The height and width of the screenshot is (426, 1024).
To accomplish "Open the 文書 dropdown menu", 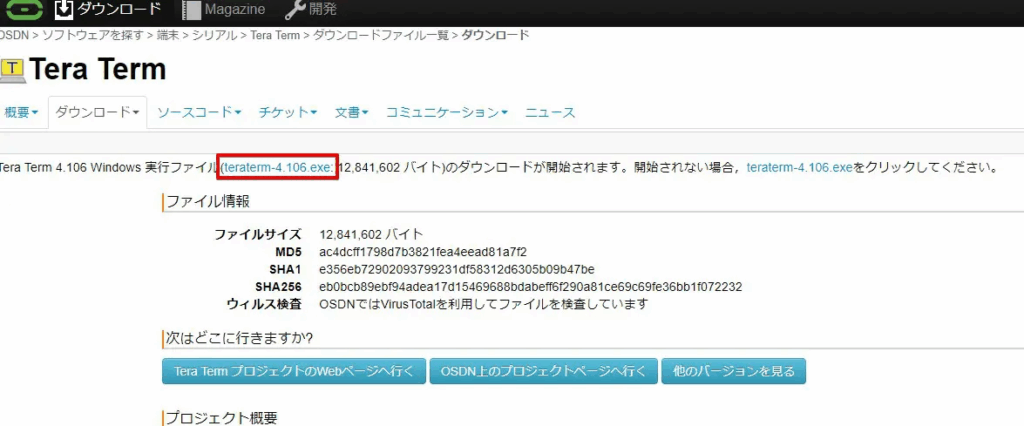I will click(x=352, y=113).
